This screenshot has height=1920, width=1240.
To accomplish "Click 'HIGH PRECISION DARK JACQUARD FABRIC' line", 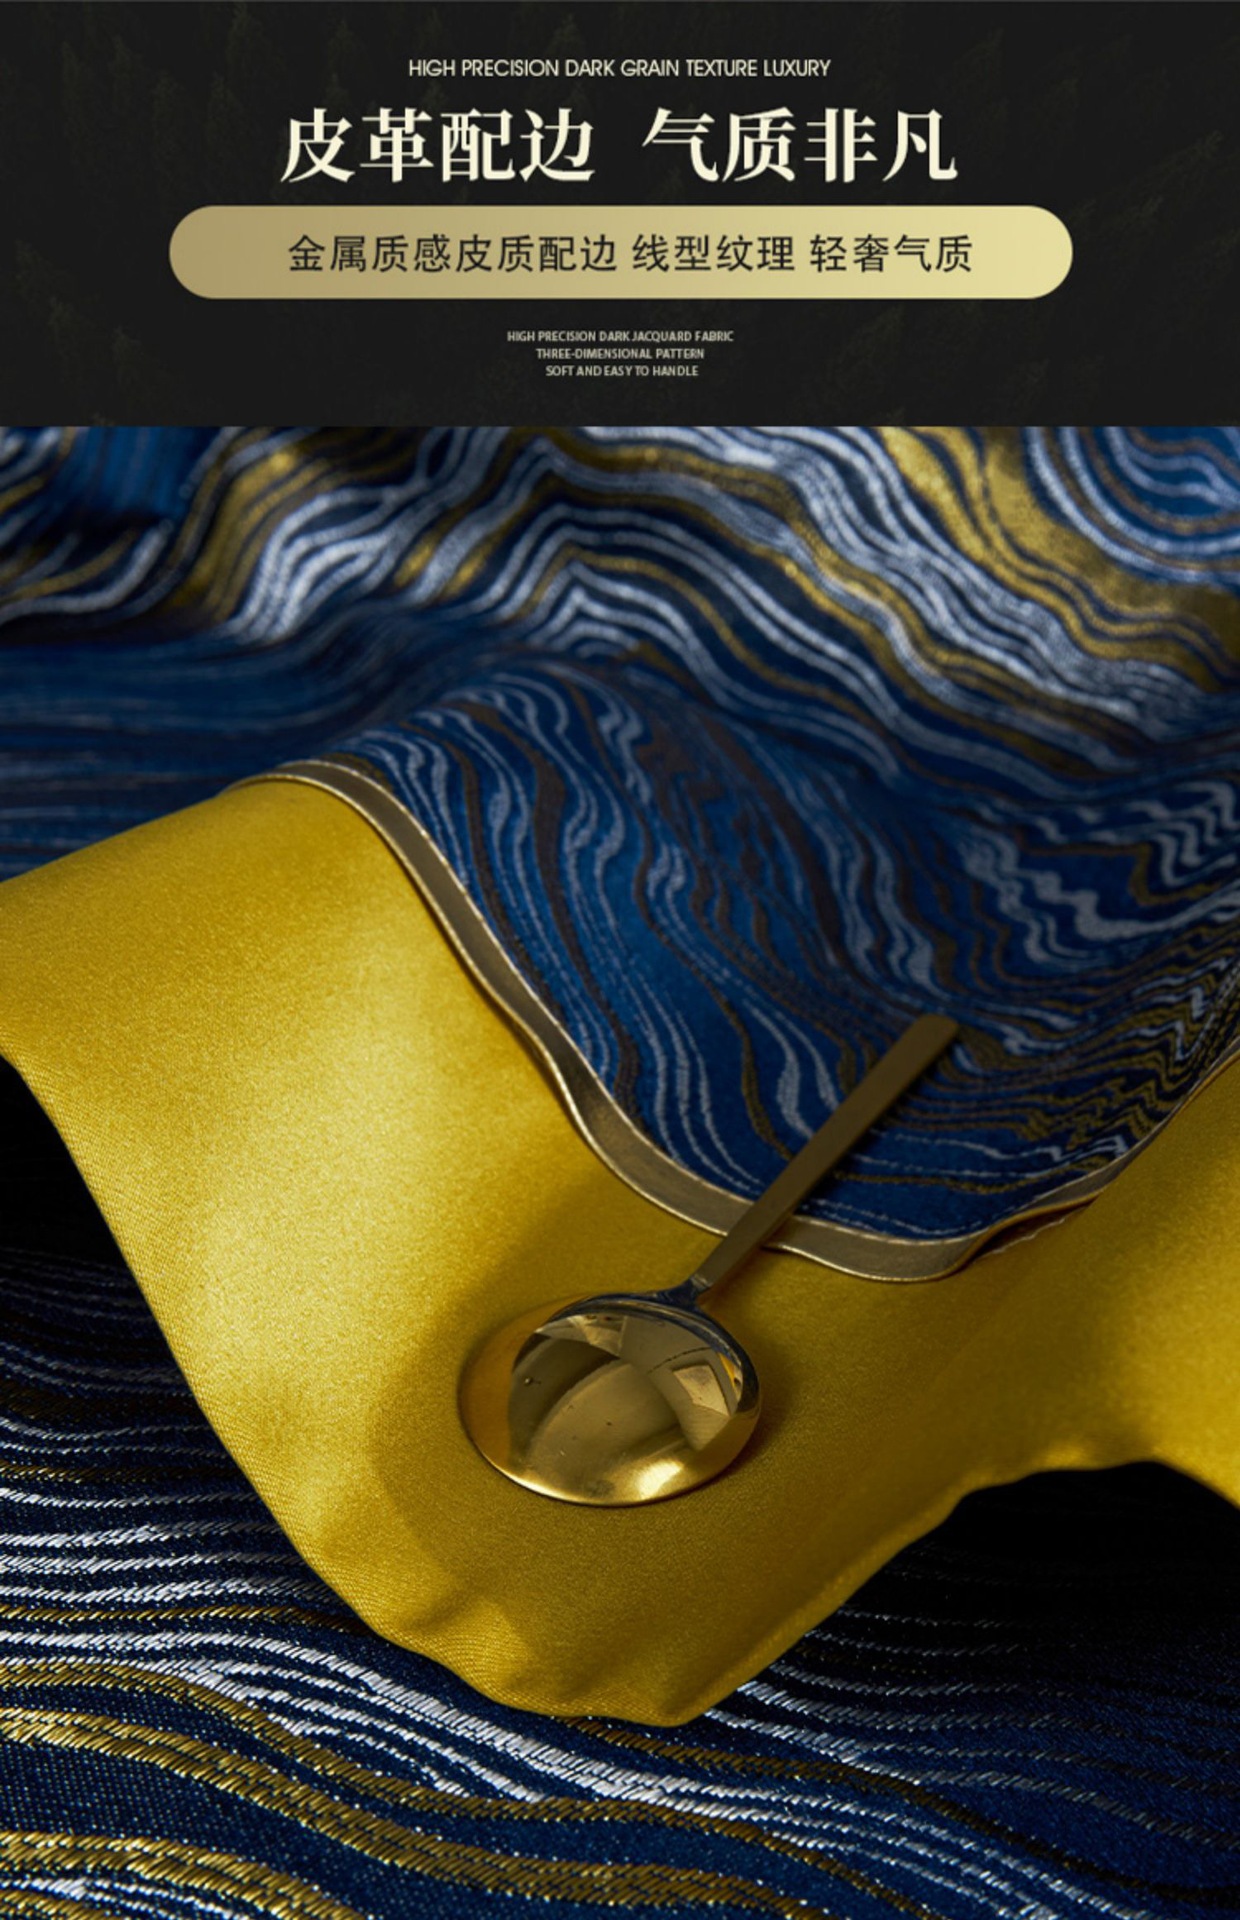I will tap(620, 337).
